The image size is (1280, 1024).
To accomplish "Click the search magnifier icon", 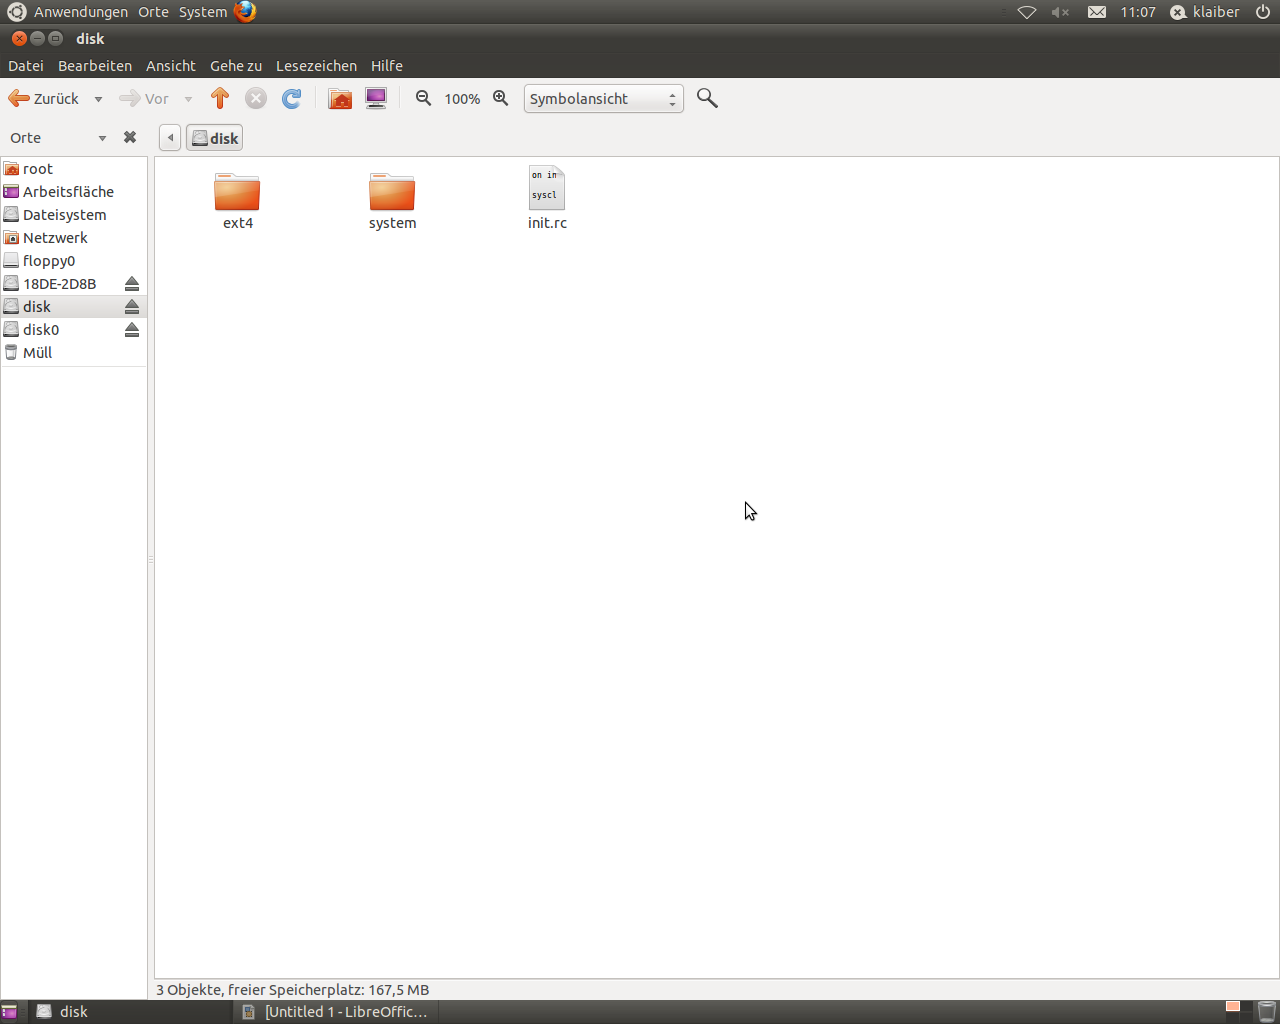I will tap(707, 98).
